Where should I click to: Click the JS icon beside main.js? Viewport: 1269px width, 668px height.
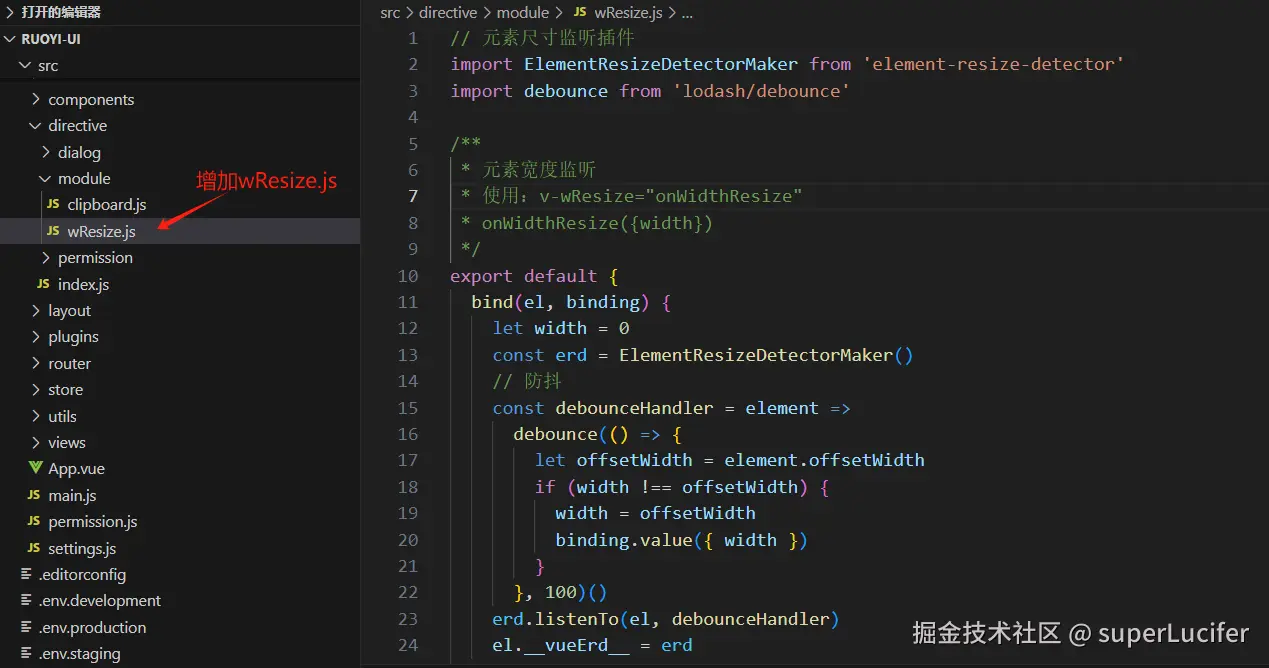34,496
